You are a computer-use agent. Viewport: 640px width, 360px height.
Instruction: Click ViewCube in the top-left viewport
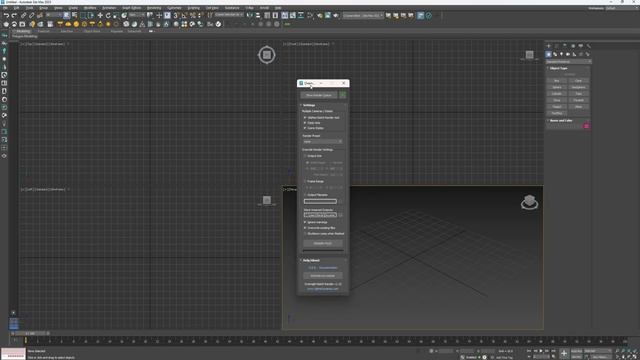pyautogui.click(x=267, y=55)
